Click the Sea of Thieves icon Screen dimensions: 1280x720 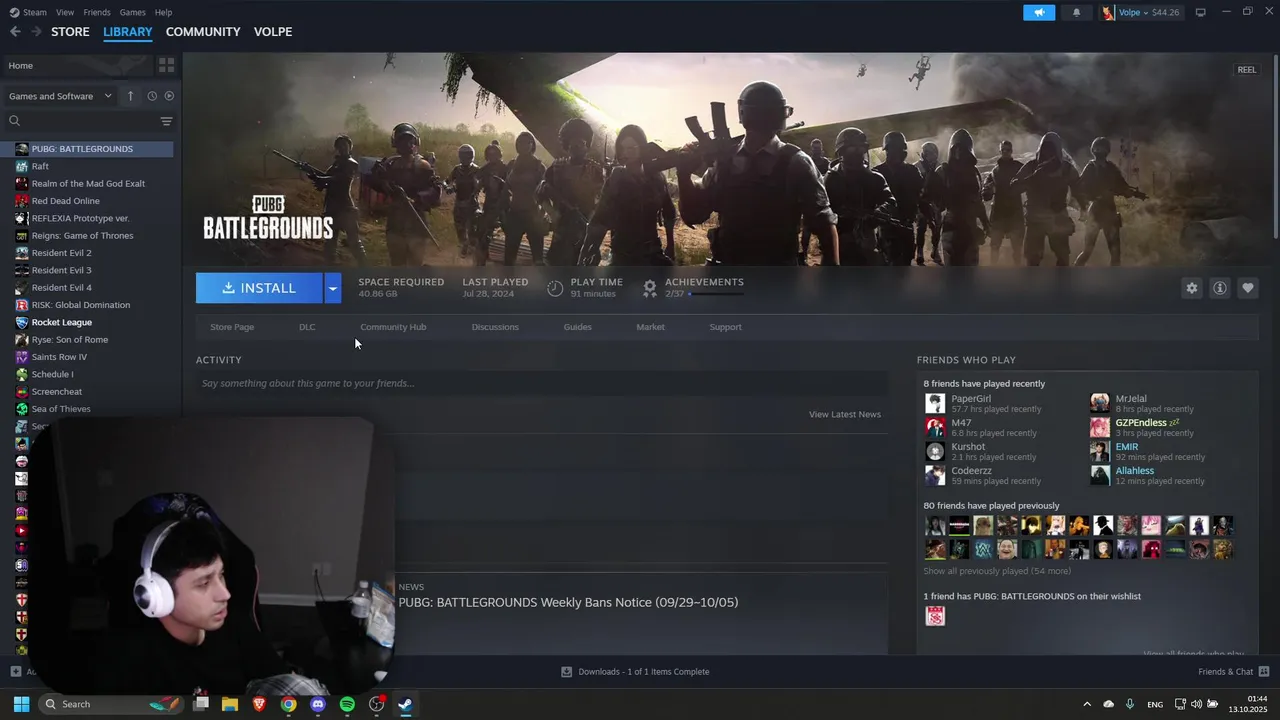pos(22,409)
